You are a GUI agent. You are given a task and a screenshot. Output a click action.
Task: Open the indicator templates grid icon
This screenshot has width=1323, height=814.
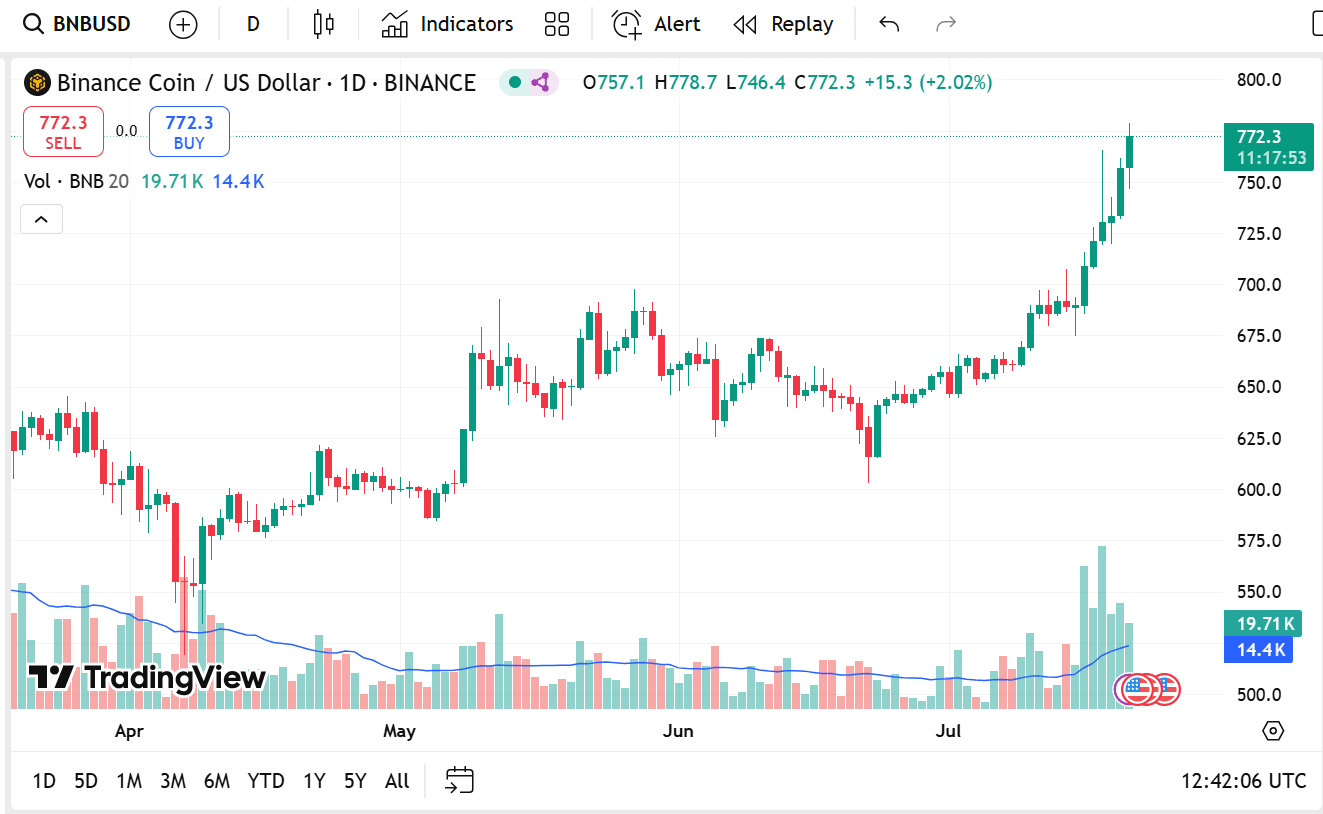click(557, 24)
